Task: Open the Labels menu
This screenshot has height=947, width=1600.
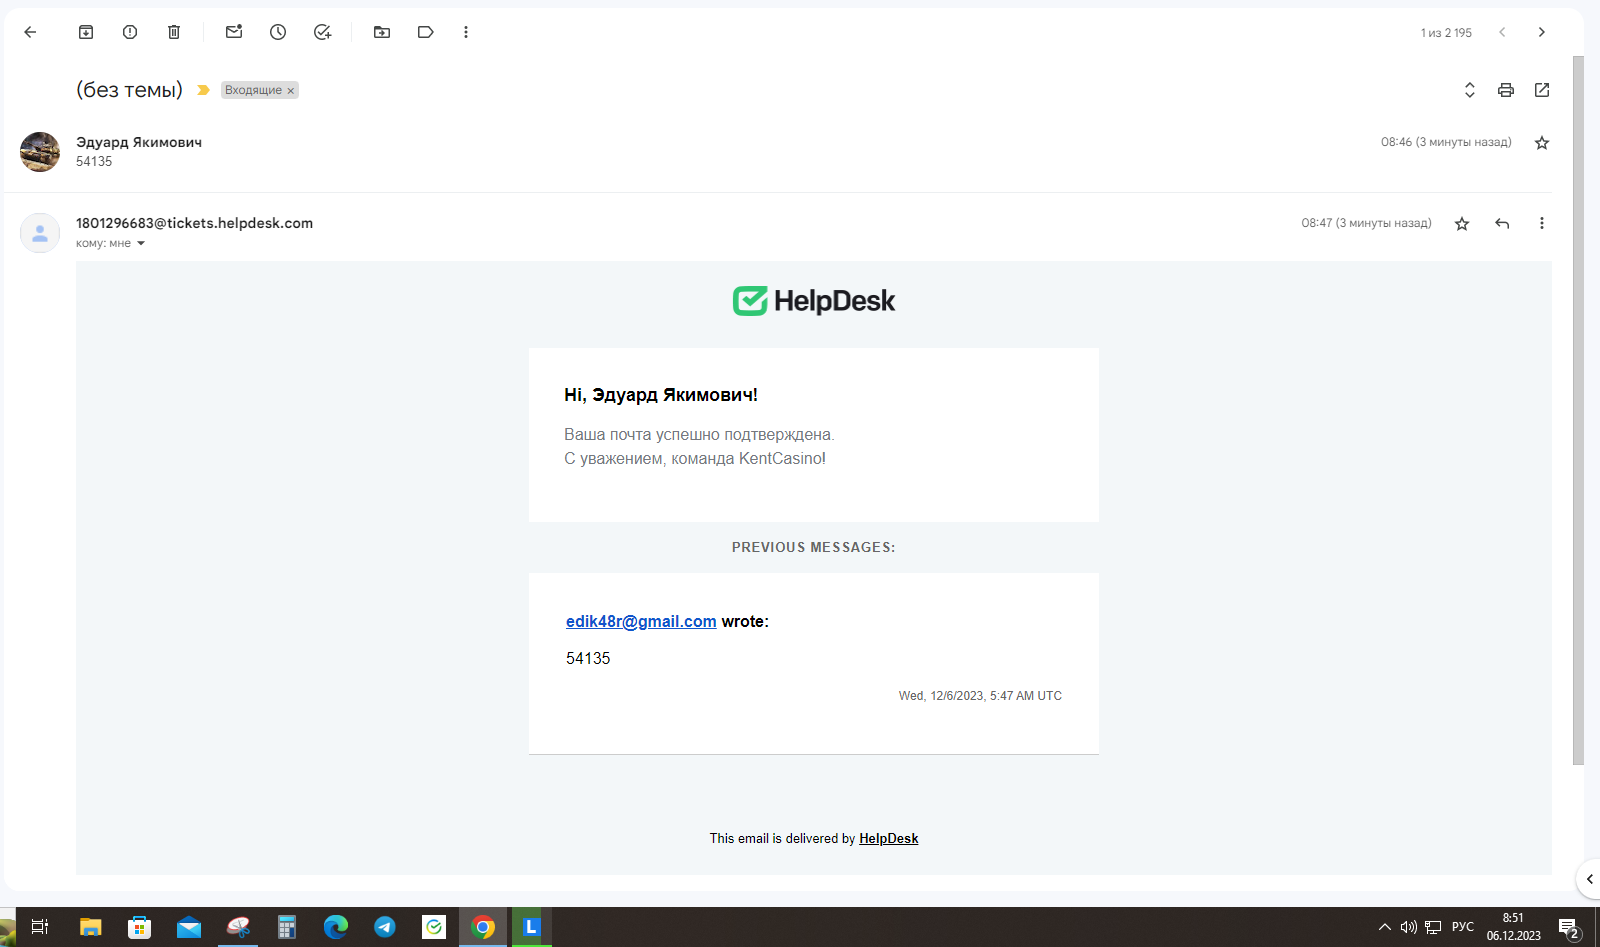Action: [426, 32]
